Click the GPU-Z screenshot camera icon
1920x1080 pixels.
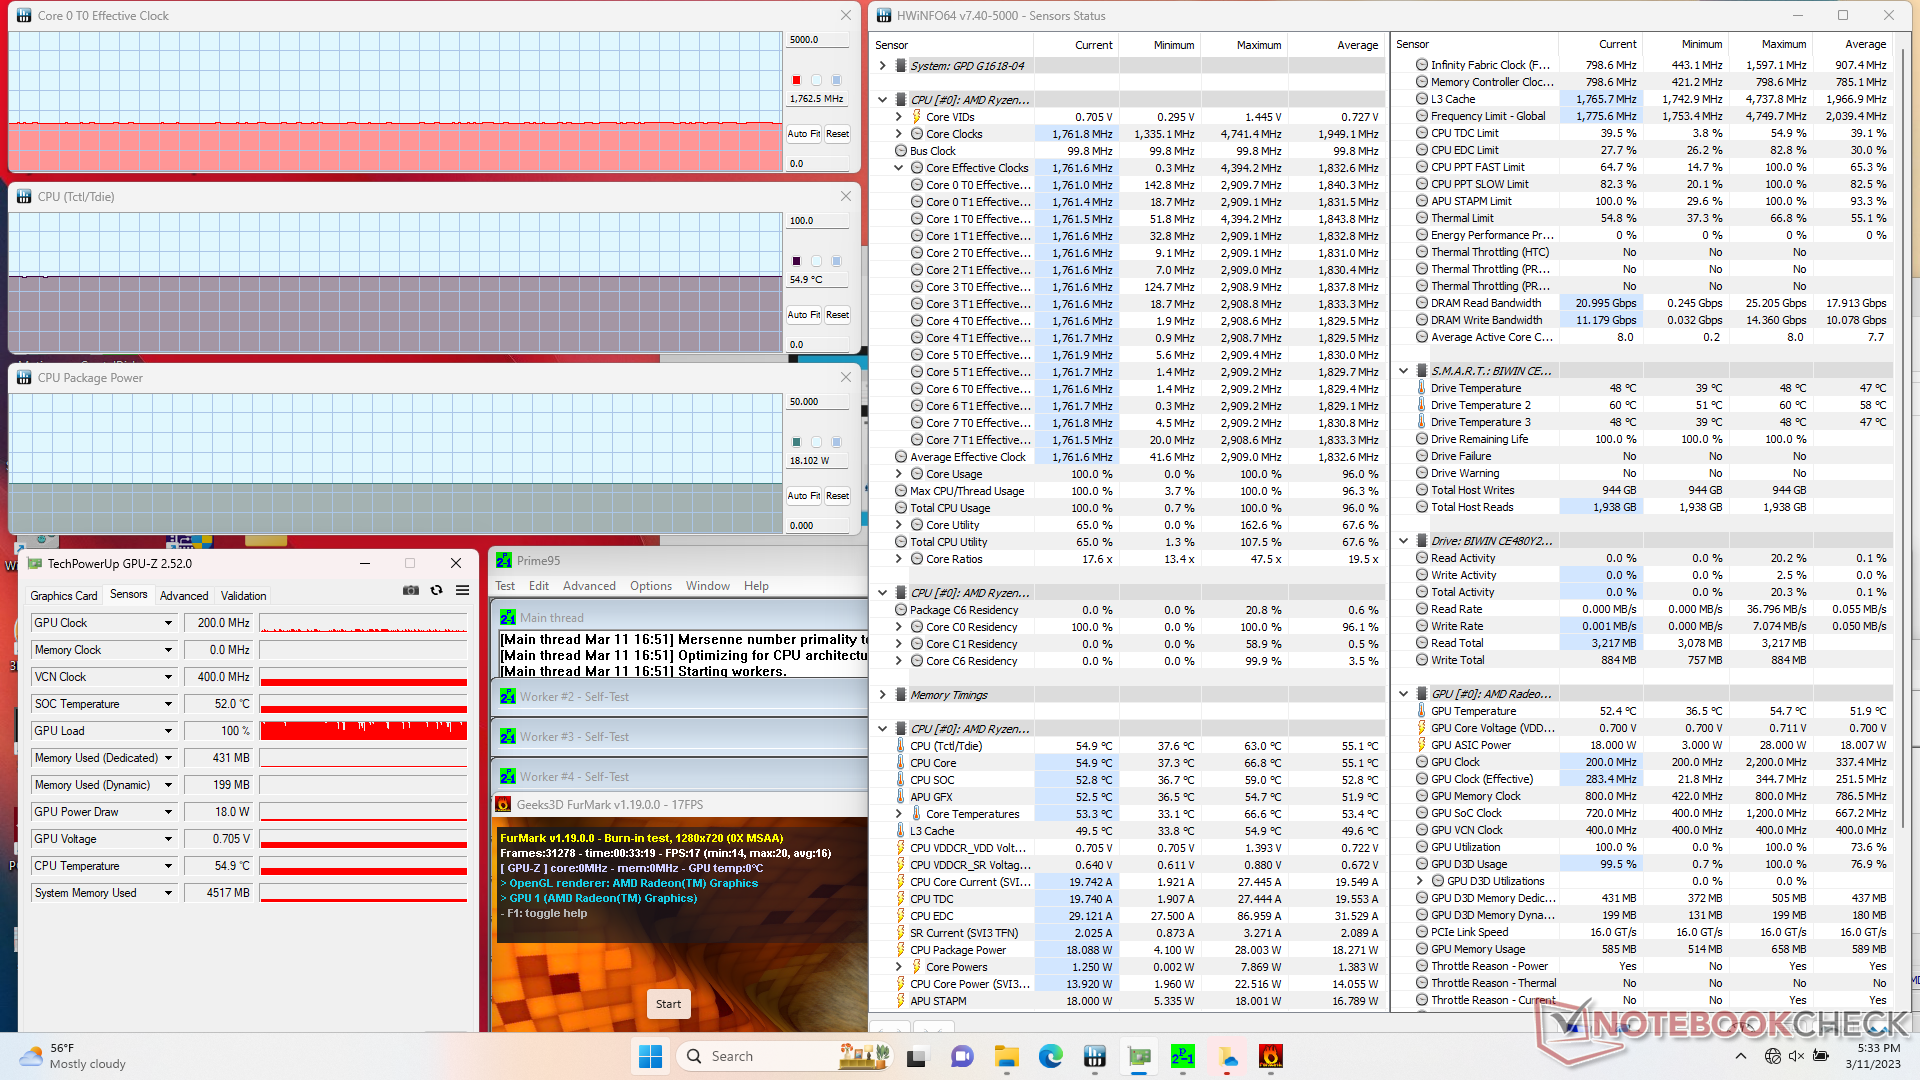tap(411, 591)
